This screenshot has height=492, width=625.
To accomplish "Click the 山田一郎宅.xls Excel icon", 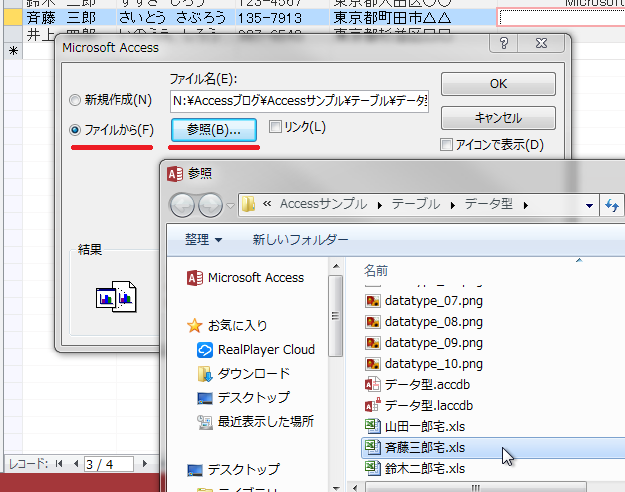I will (373, 426).
